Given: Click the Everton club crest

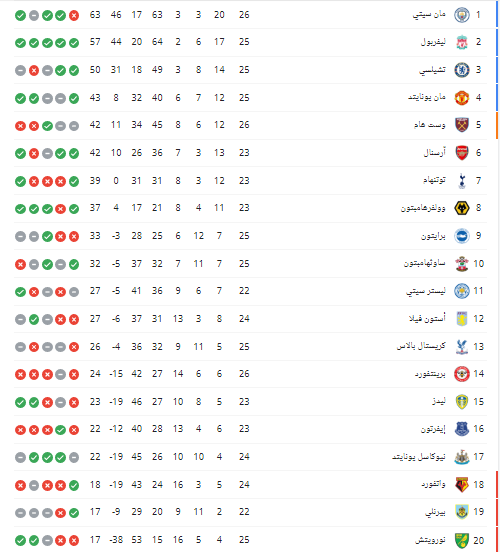Looking at the screenshot, I should point(462,429).
